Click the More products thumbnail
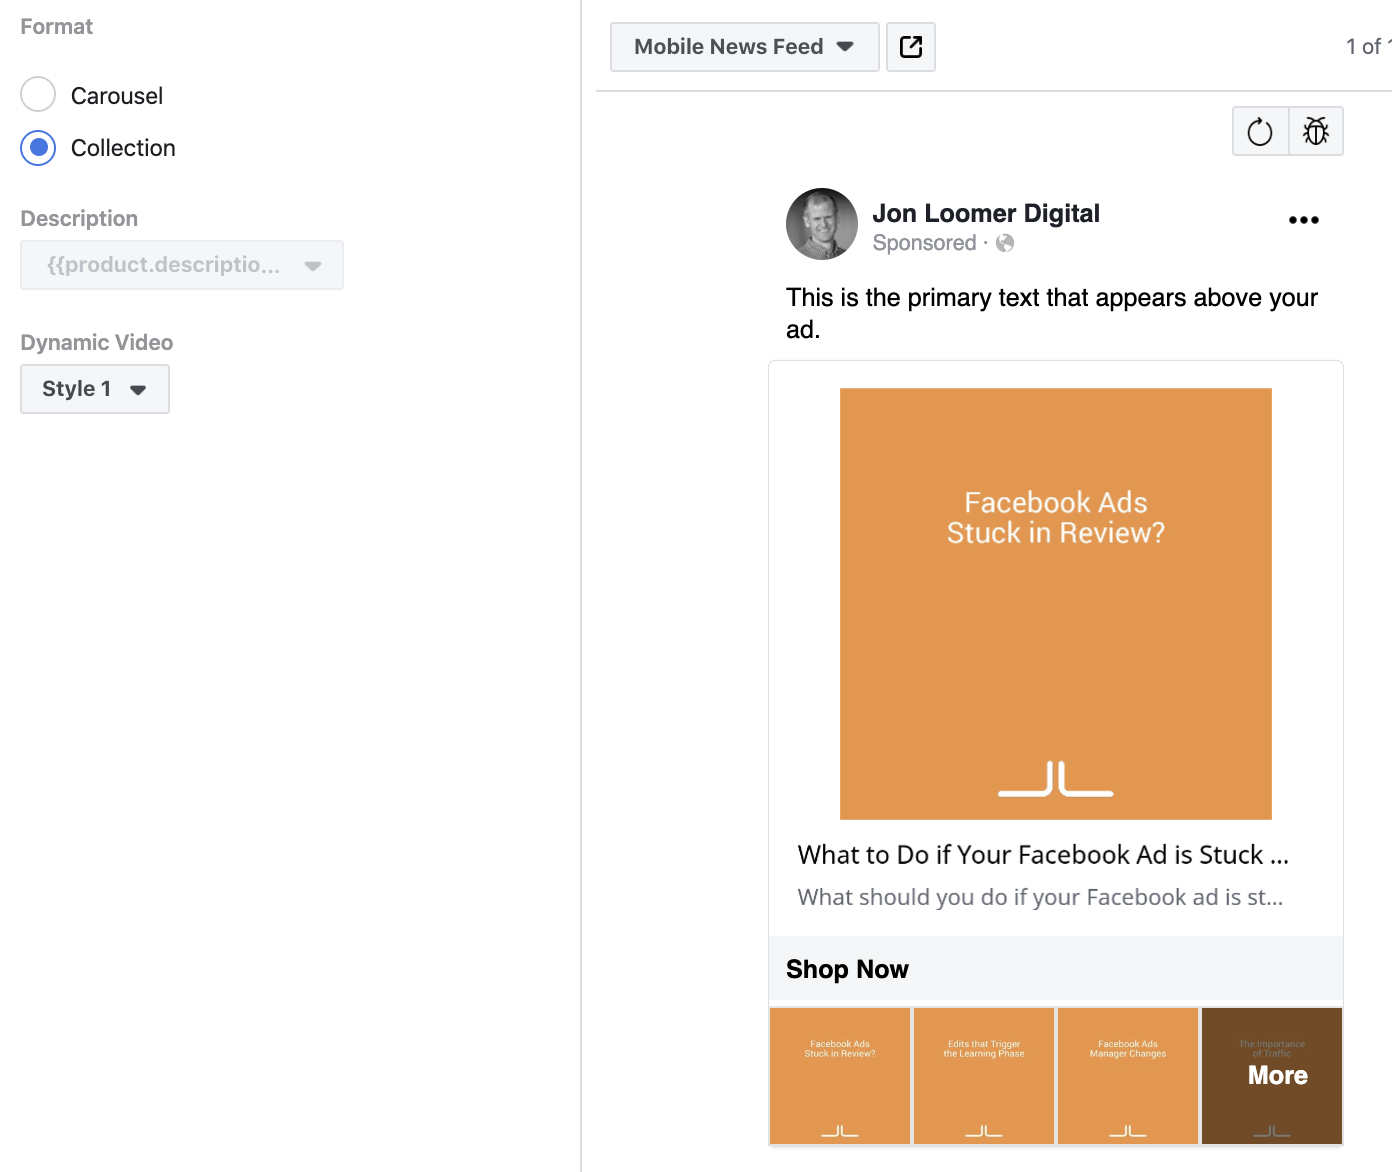1392x1172 pixels. tap(1272, 1076)
